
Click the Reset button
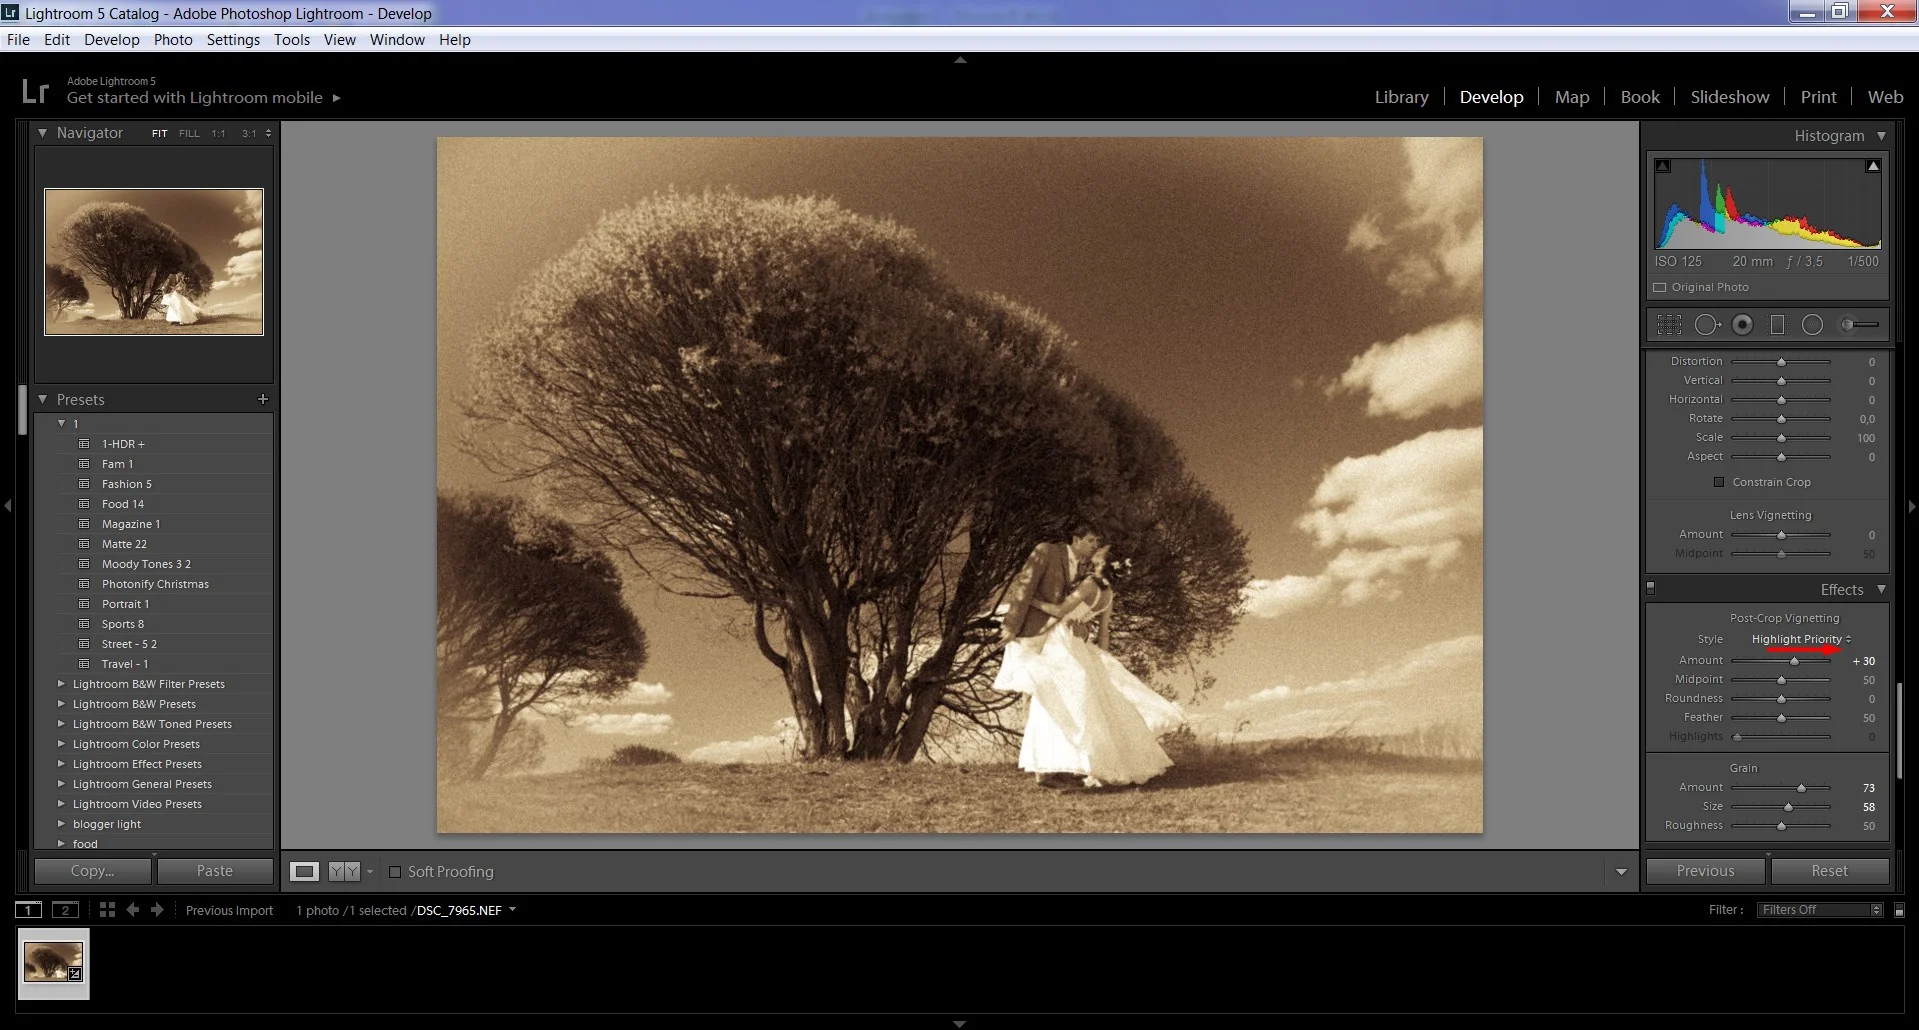(1830, 871)
